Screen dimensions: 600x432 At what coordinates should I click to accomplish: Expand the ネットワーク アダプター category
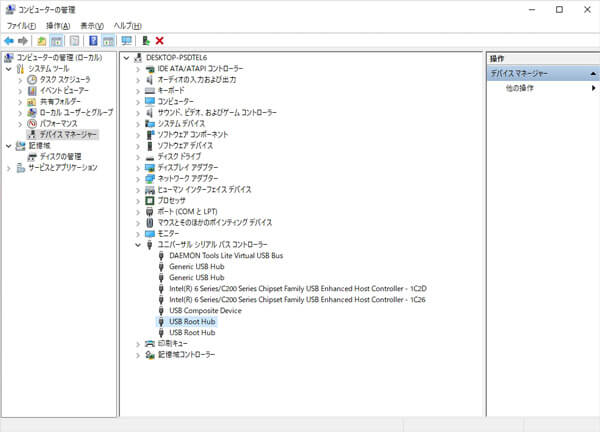click(137, 178)
